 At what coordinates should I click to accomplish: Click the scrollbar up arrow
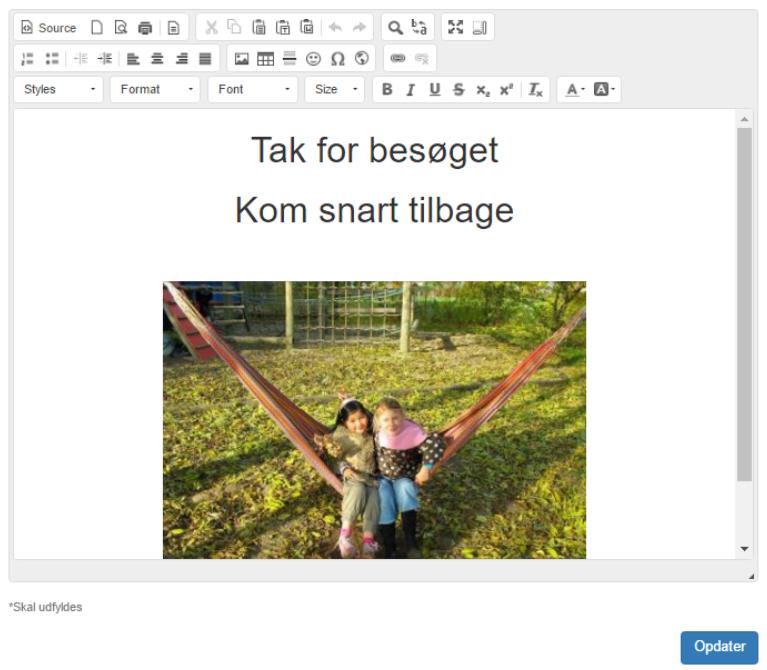(x=744, y=119)
